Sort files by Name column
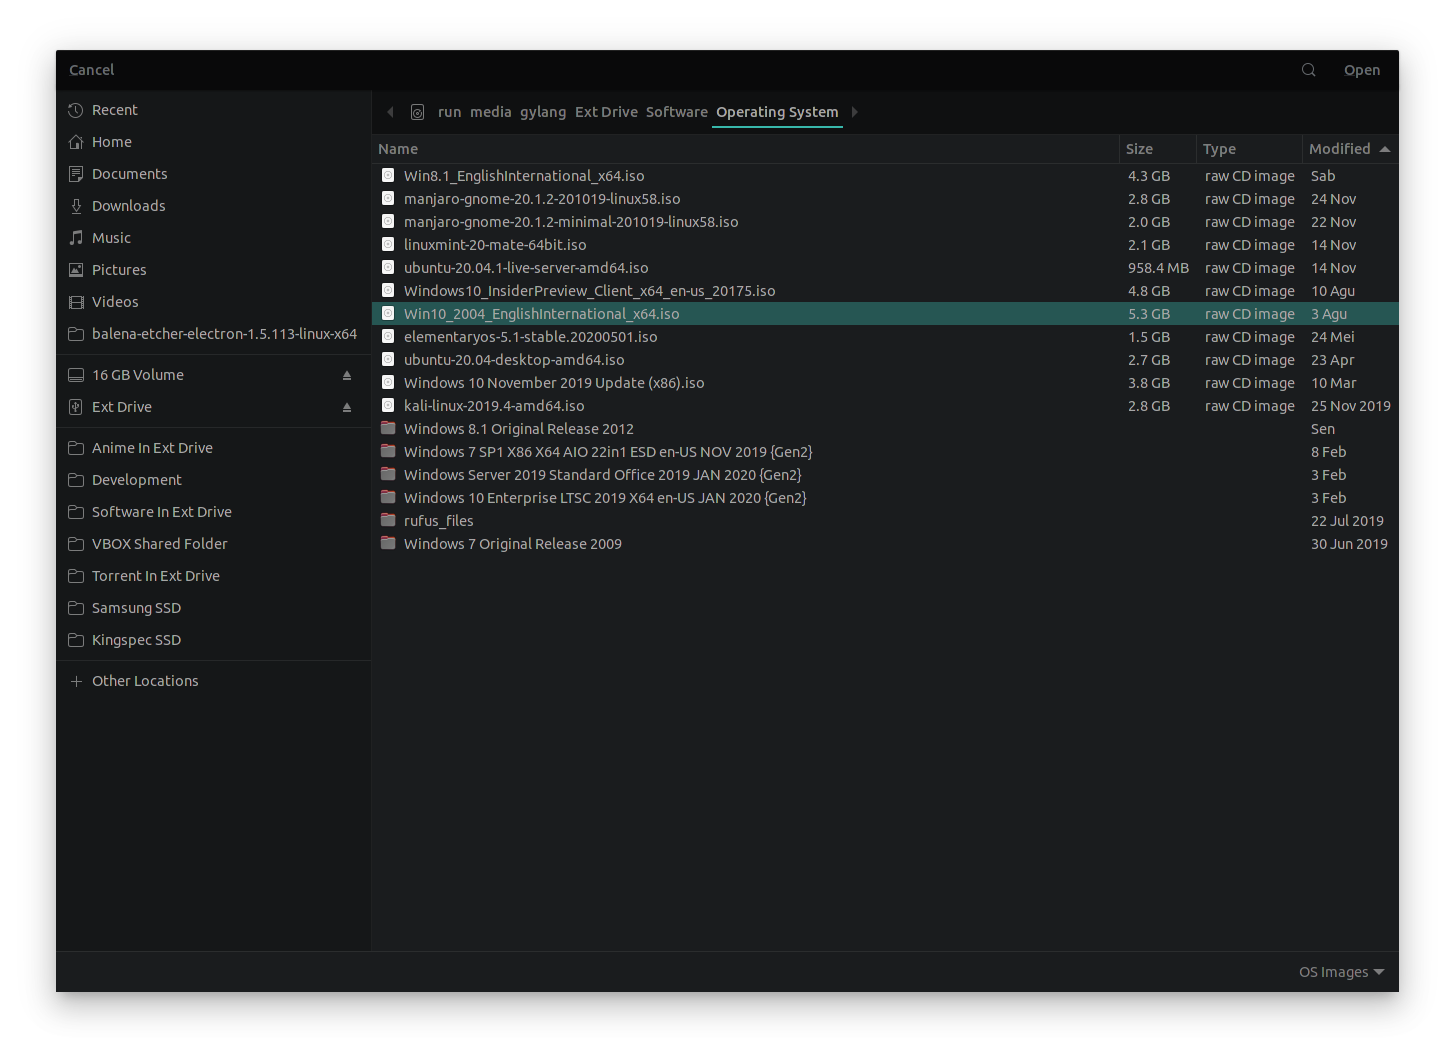Image resolution: width=1455 pixels, height=1054 pixels. pyautogui.click(x=745, y=149)
